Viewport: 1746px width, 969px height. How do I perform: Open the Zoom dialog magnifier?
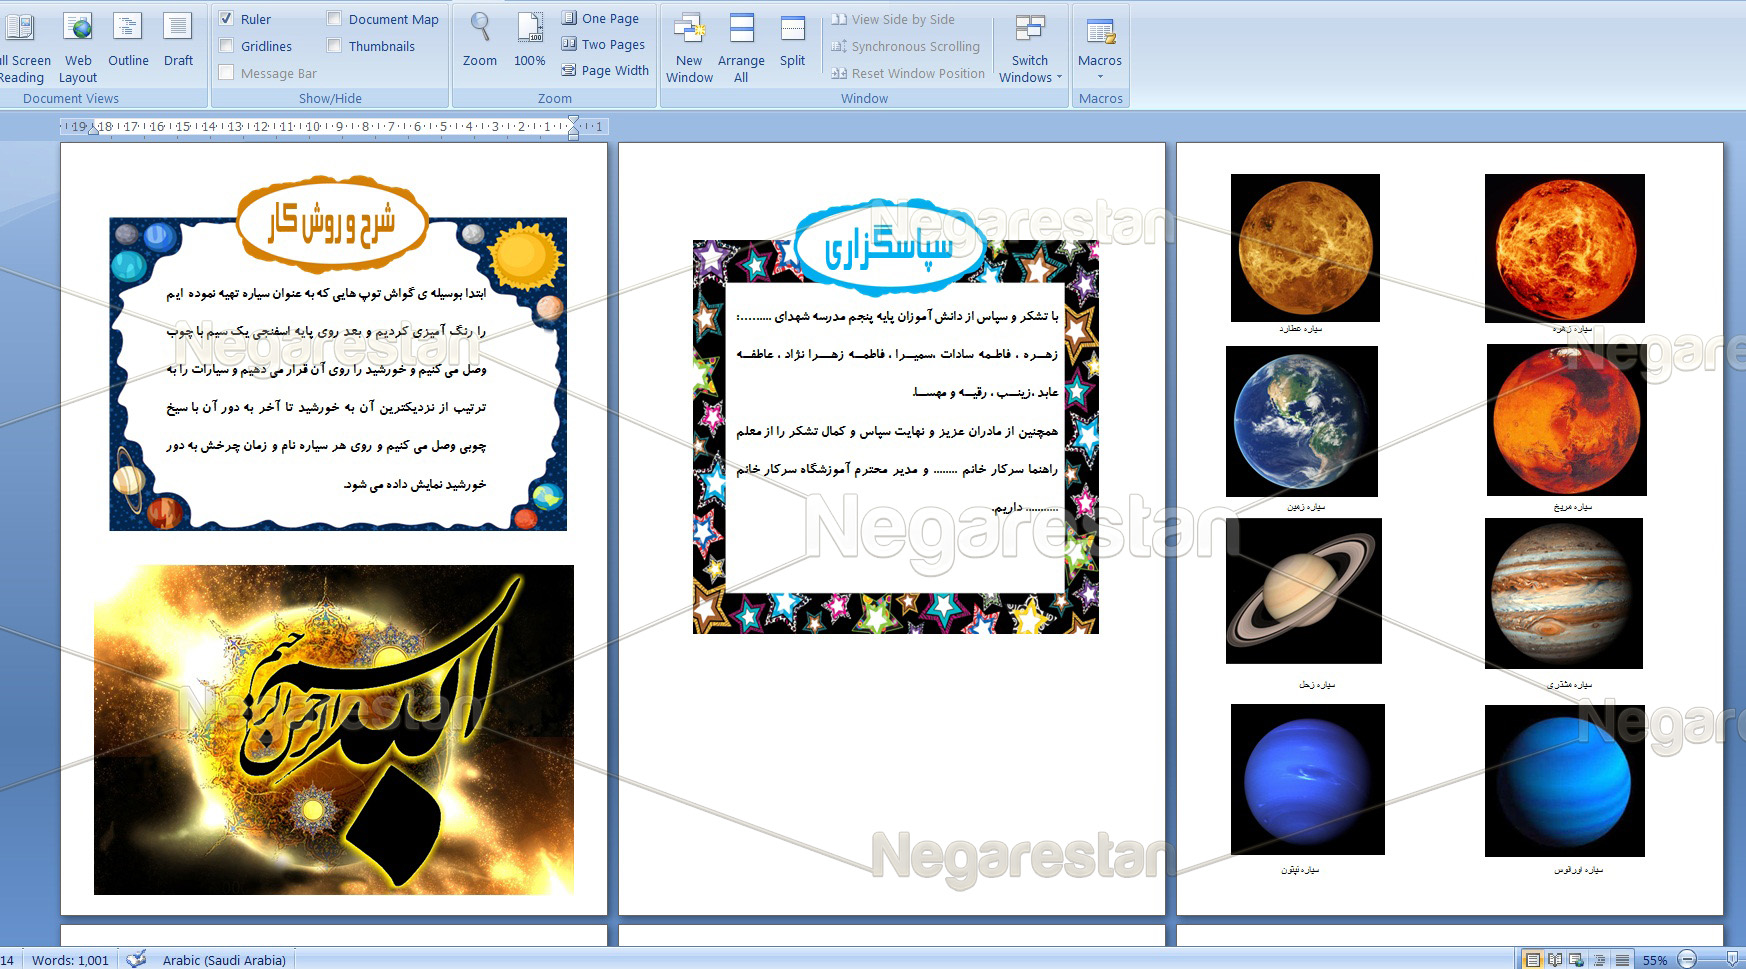480,40
